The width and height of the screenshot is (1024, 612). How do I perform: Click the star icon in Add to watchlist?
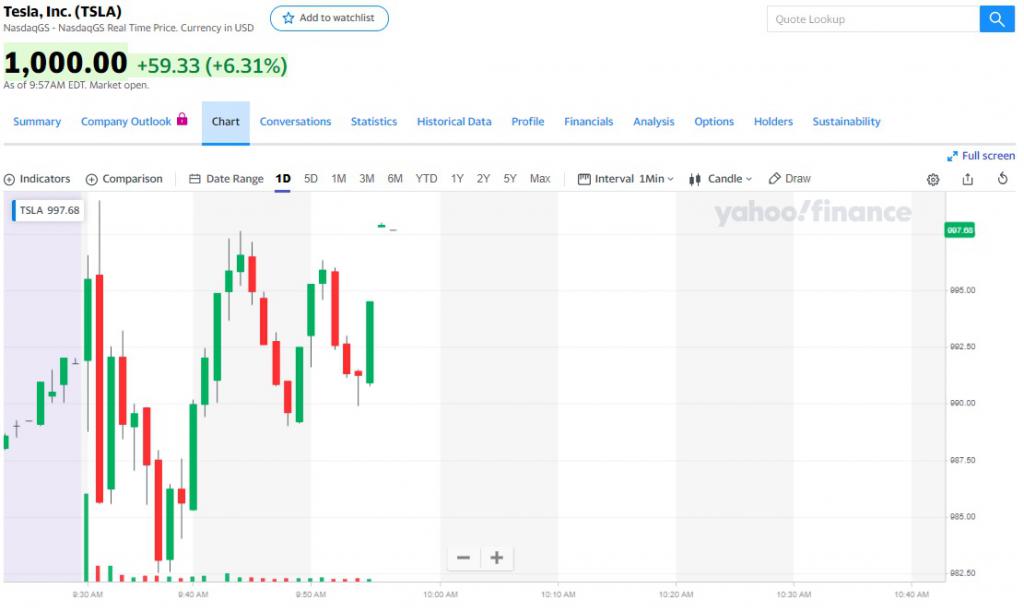288,18
